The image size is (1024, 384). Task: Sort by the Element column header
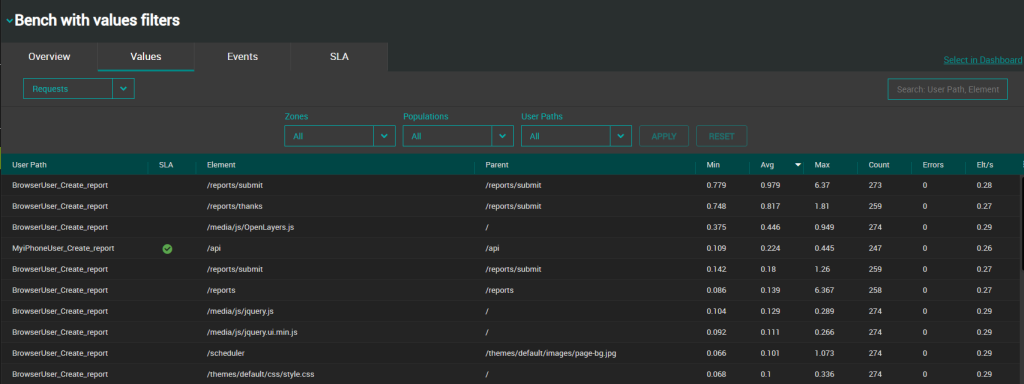pyautogui.click(x=221, y=165)
